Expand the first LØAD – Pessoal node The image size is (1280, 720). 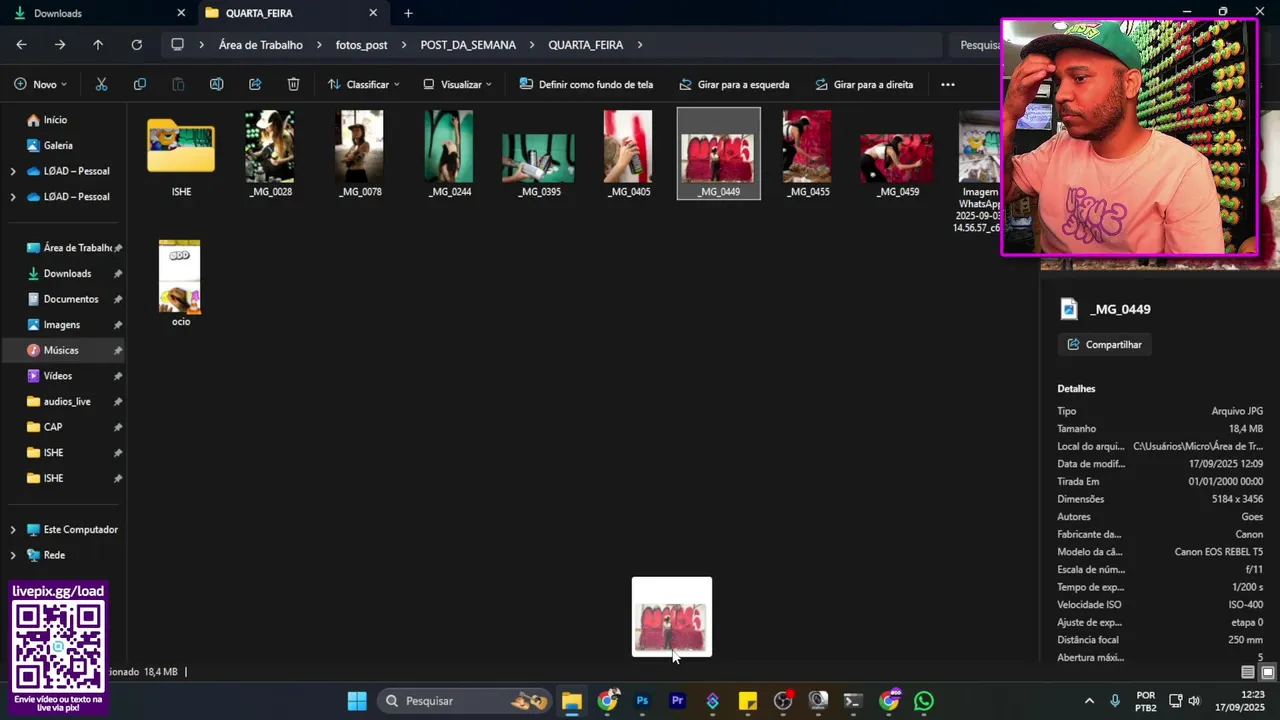pos(13,171)
